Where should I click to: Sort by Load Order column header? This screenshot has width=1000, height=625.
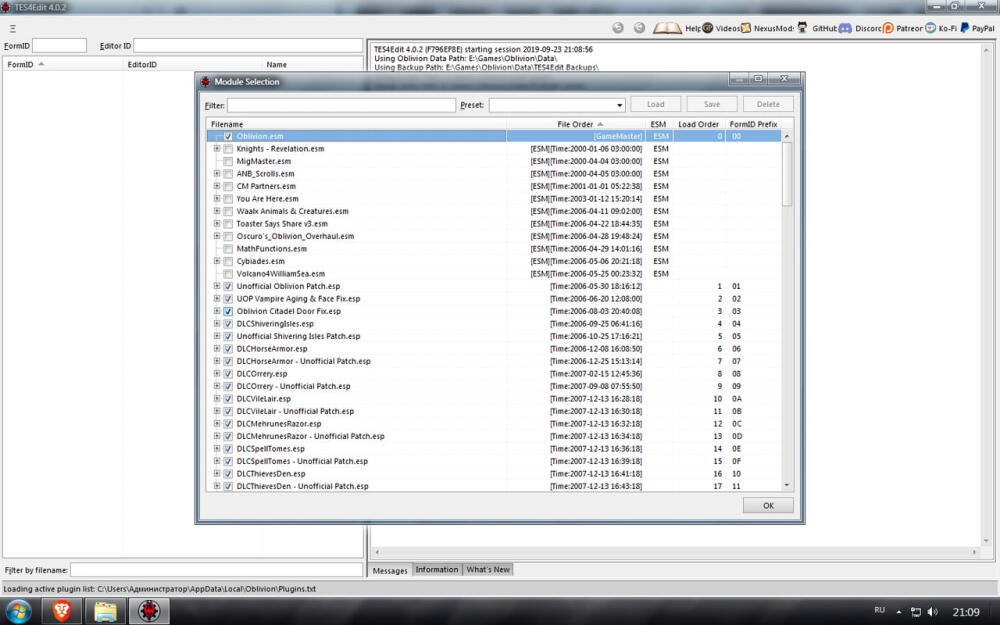[x=698, y=124]
